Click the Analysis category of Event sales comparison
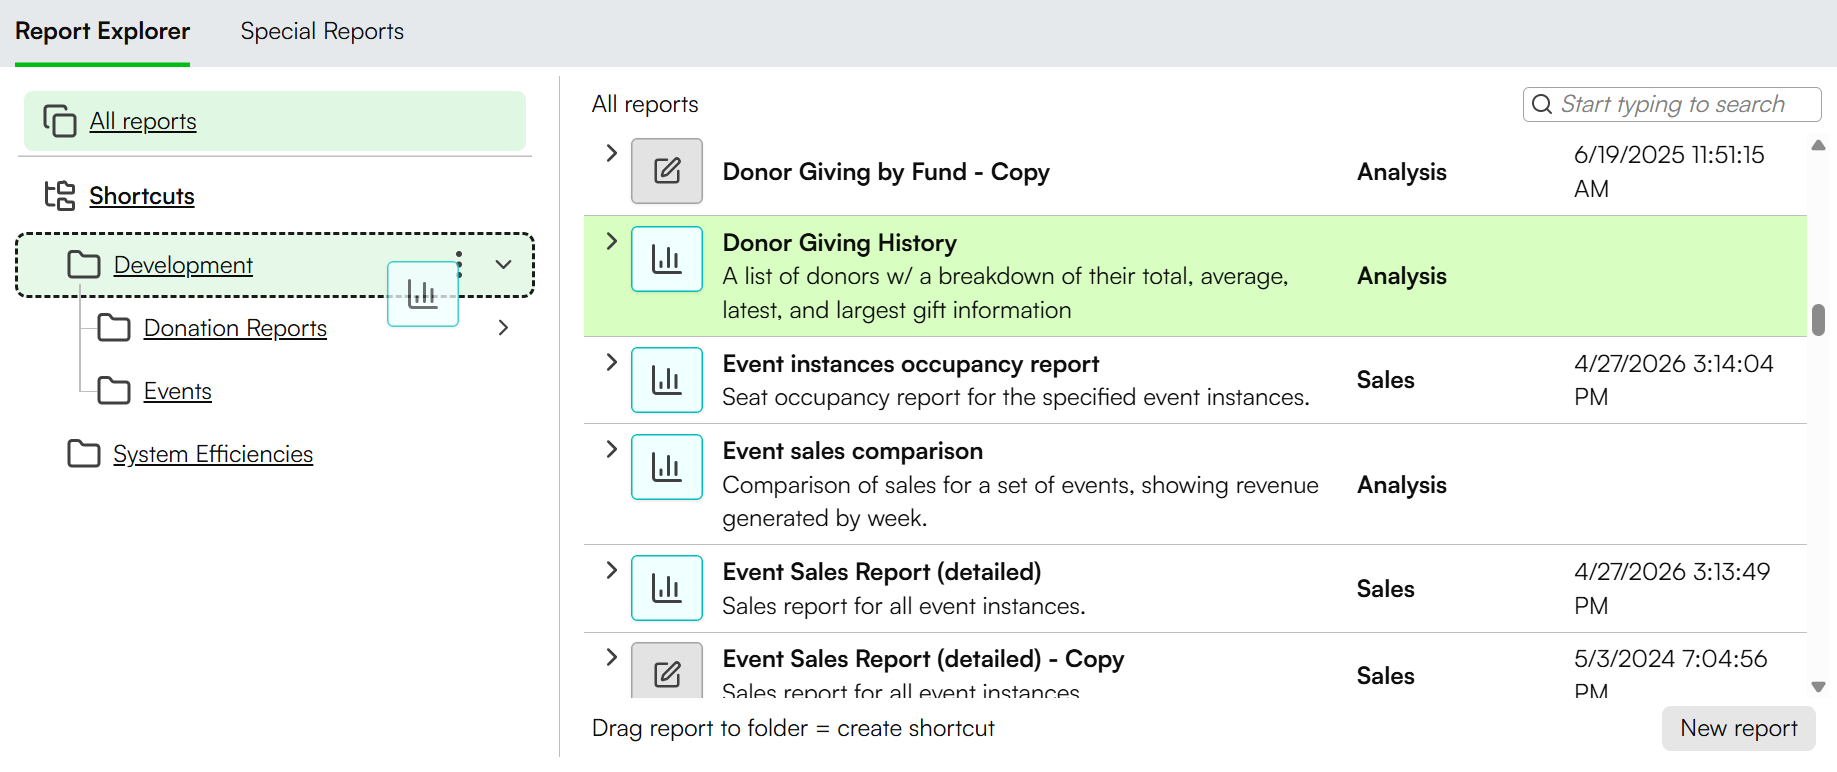1837x772 pixels. click(x=1402, y=485)
